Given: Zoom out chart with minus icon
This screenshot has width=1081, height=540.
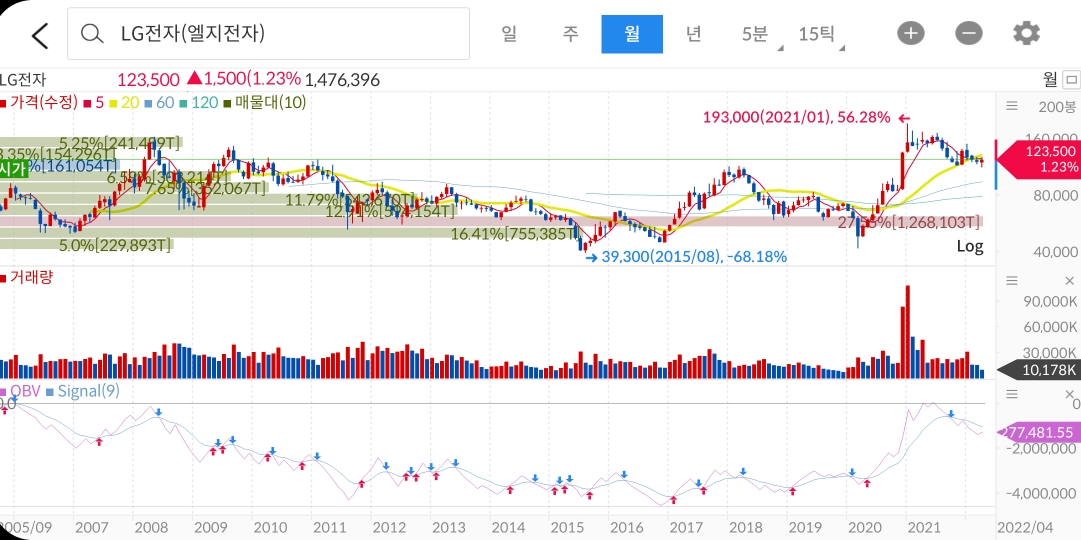Looking at the screenshot, I should tap(969, 33).
